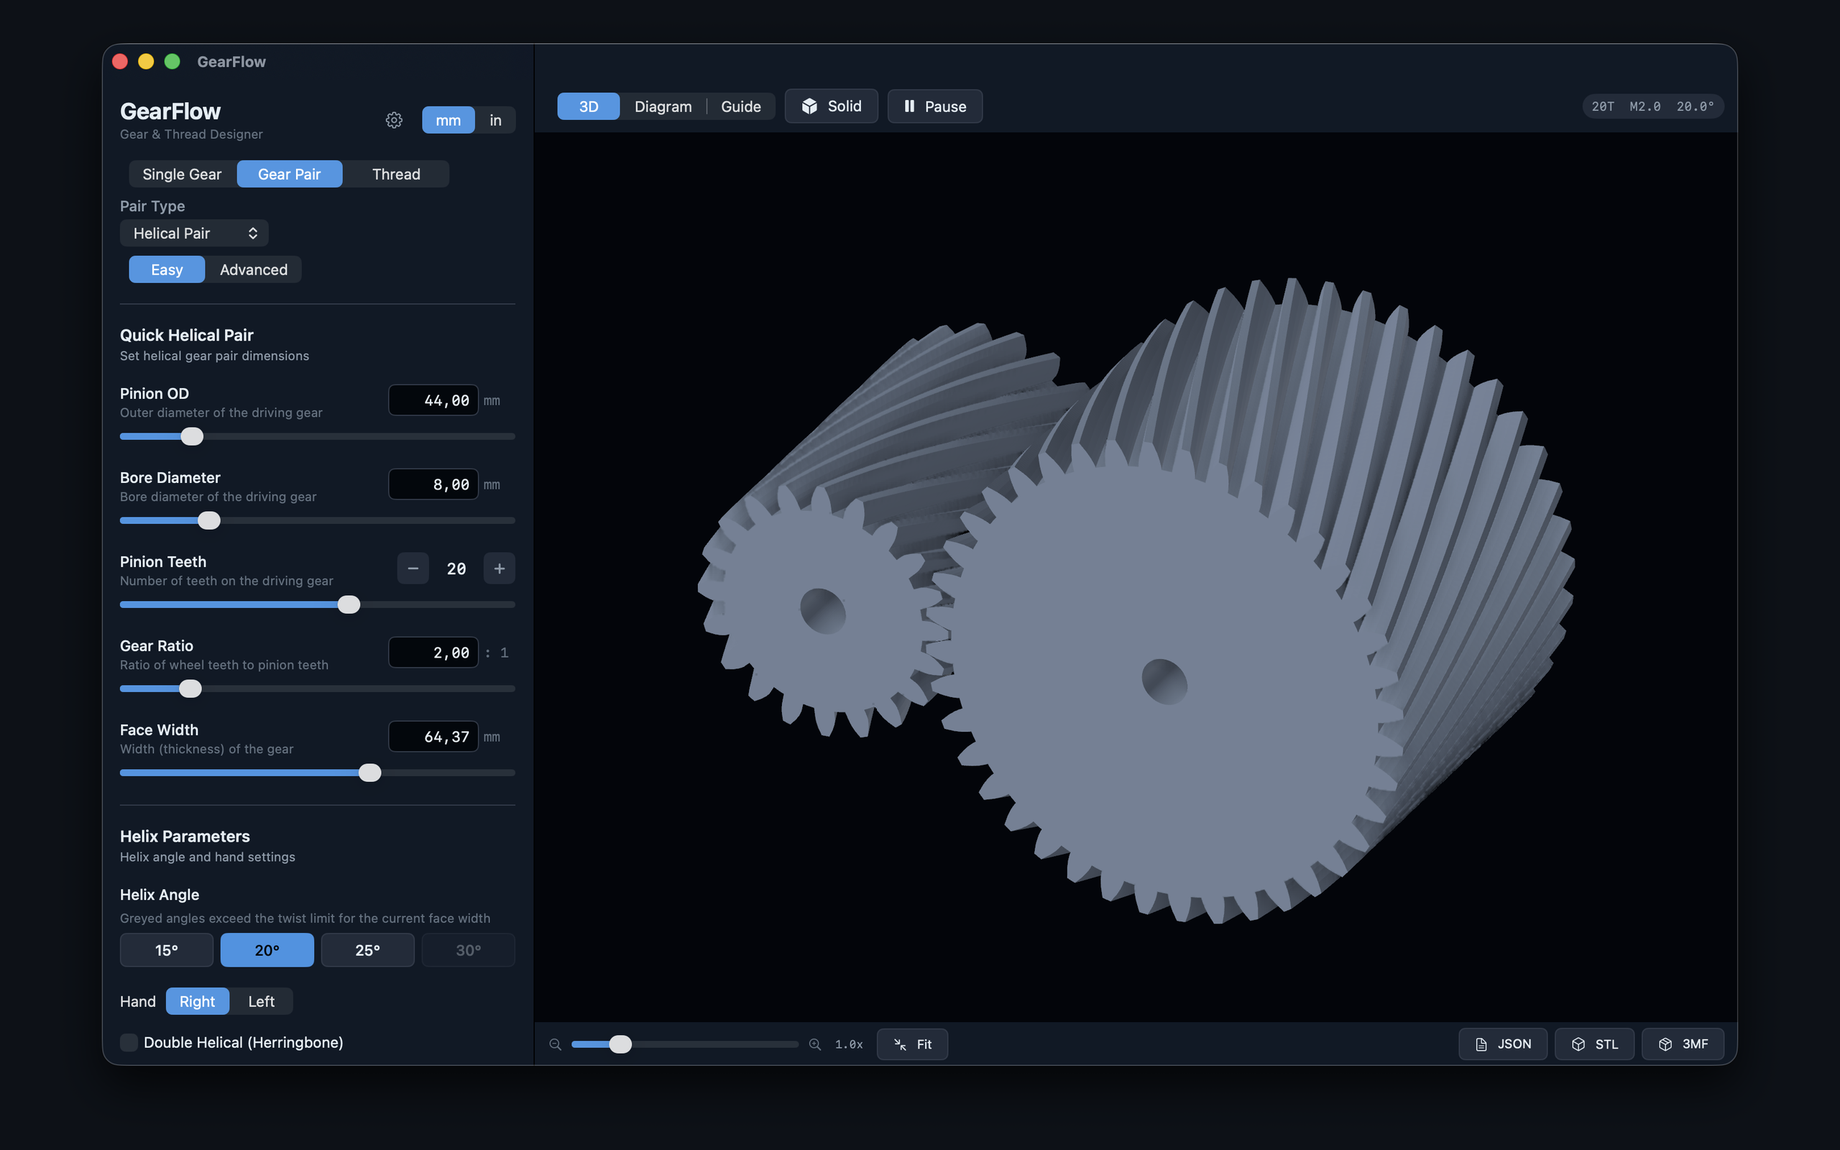
Task: Click the Quick Helical Pair heading
Action: tap(187, 335)
